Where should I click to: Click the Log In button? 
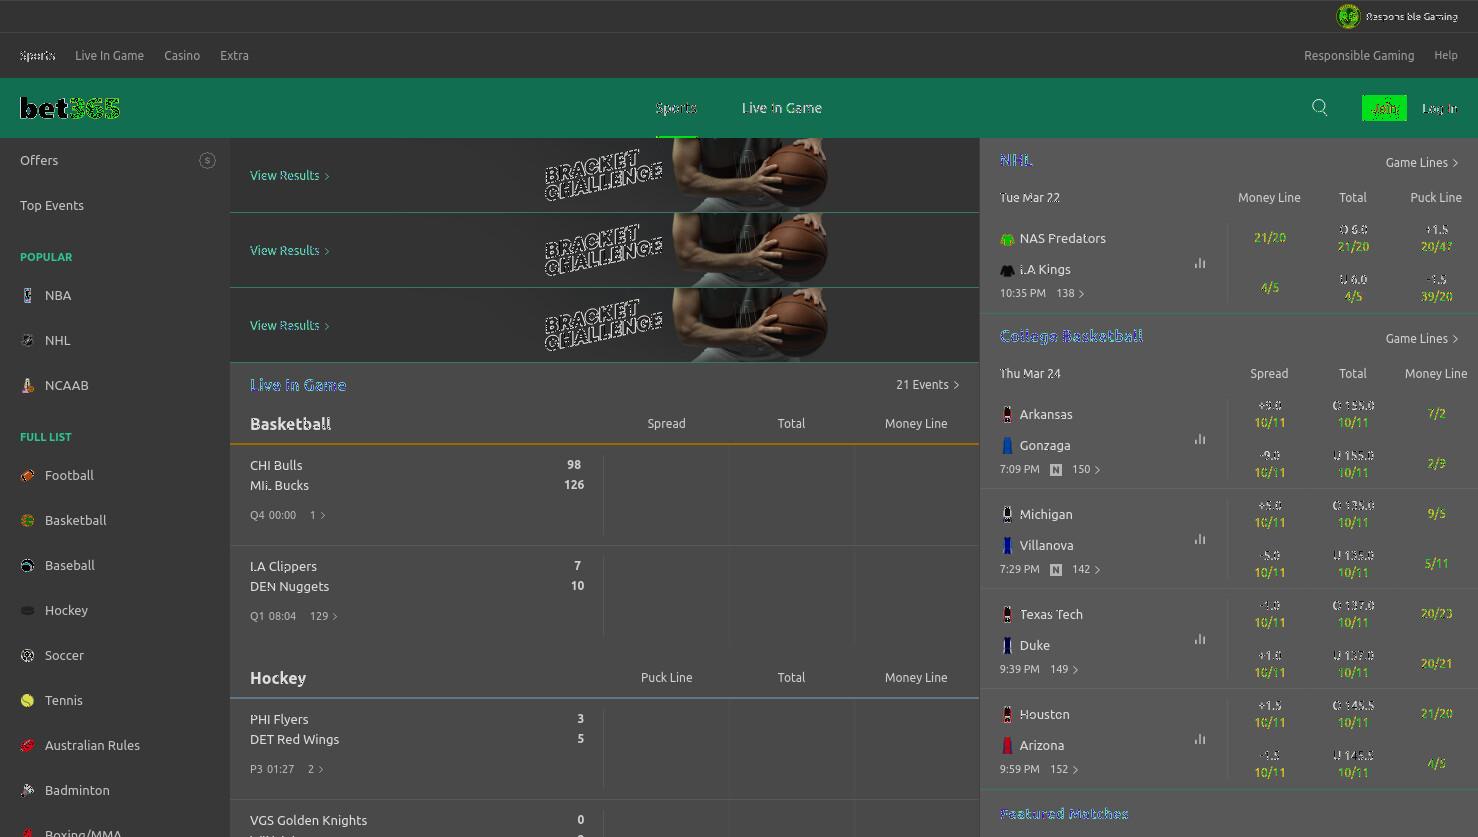point(1440,108)
